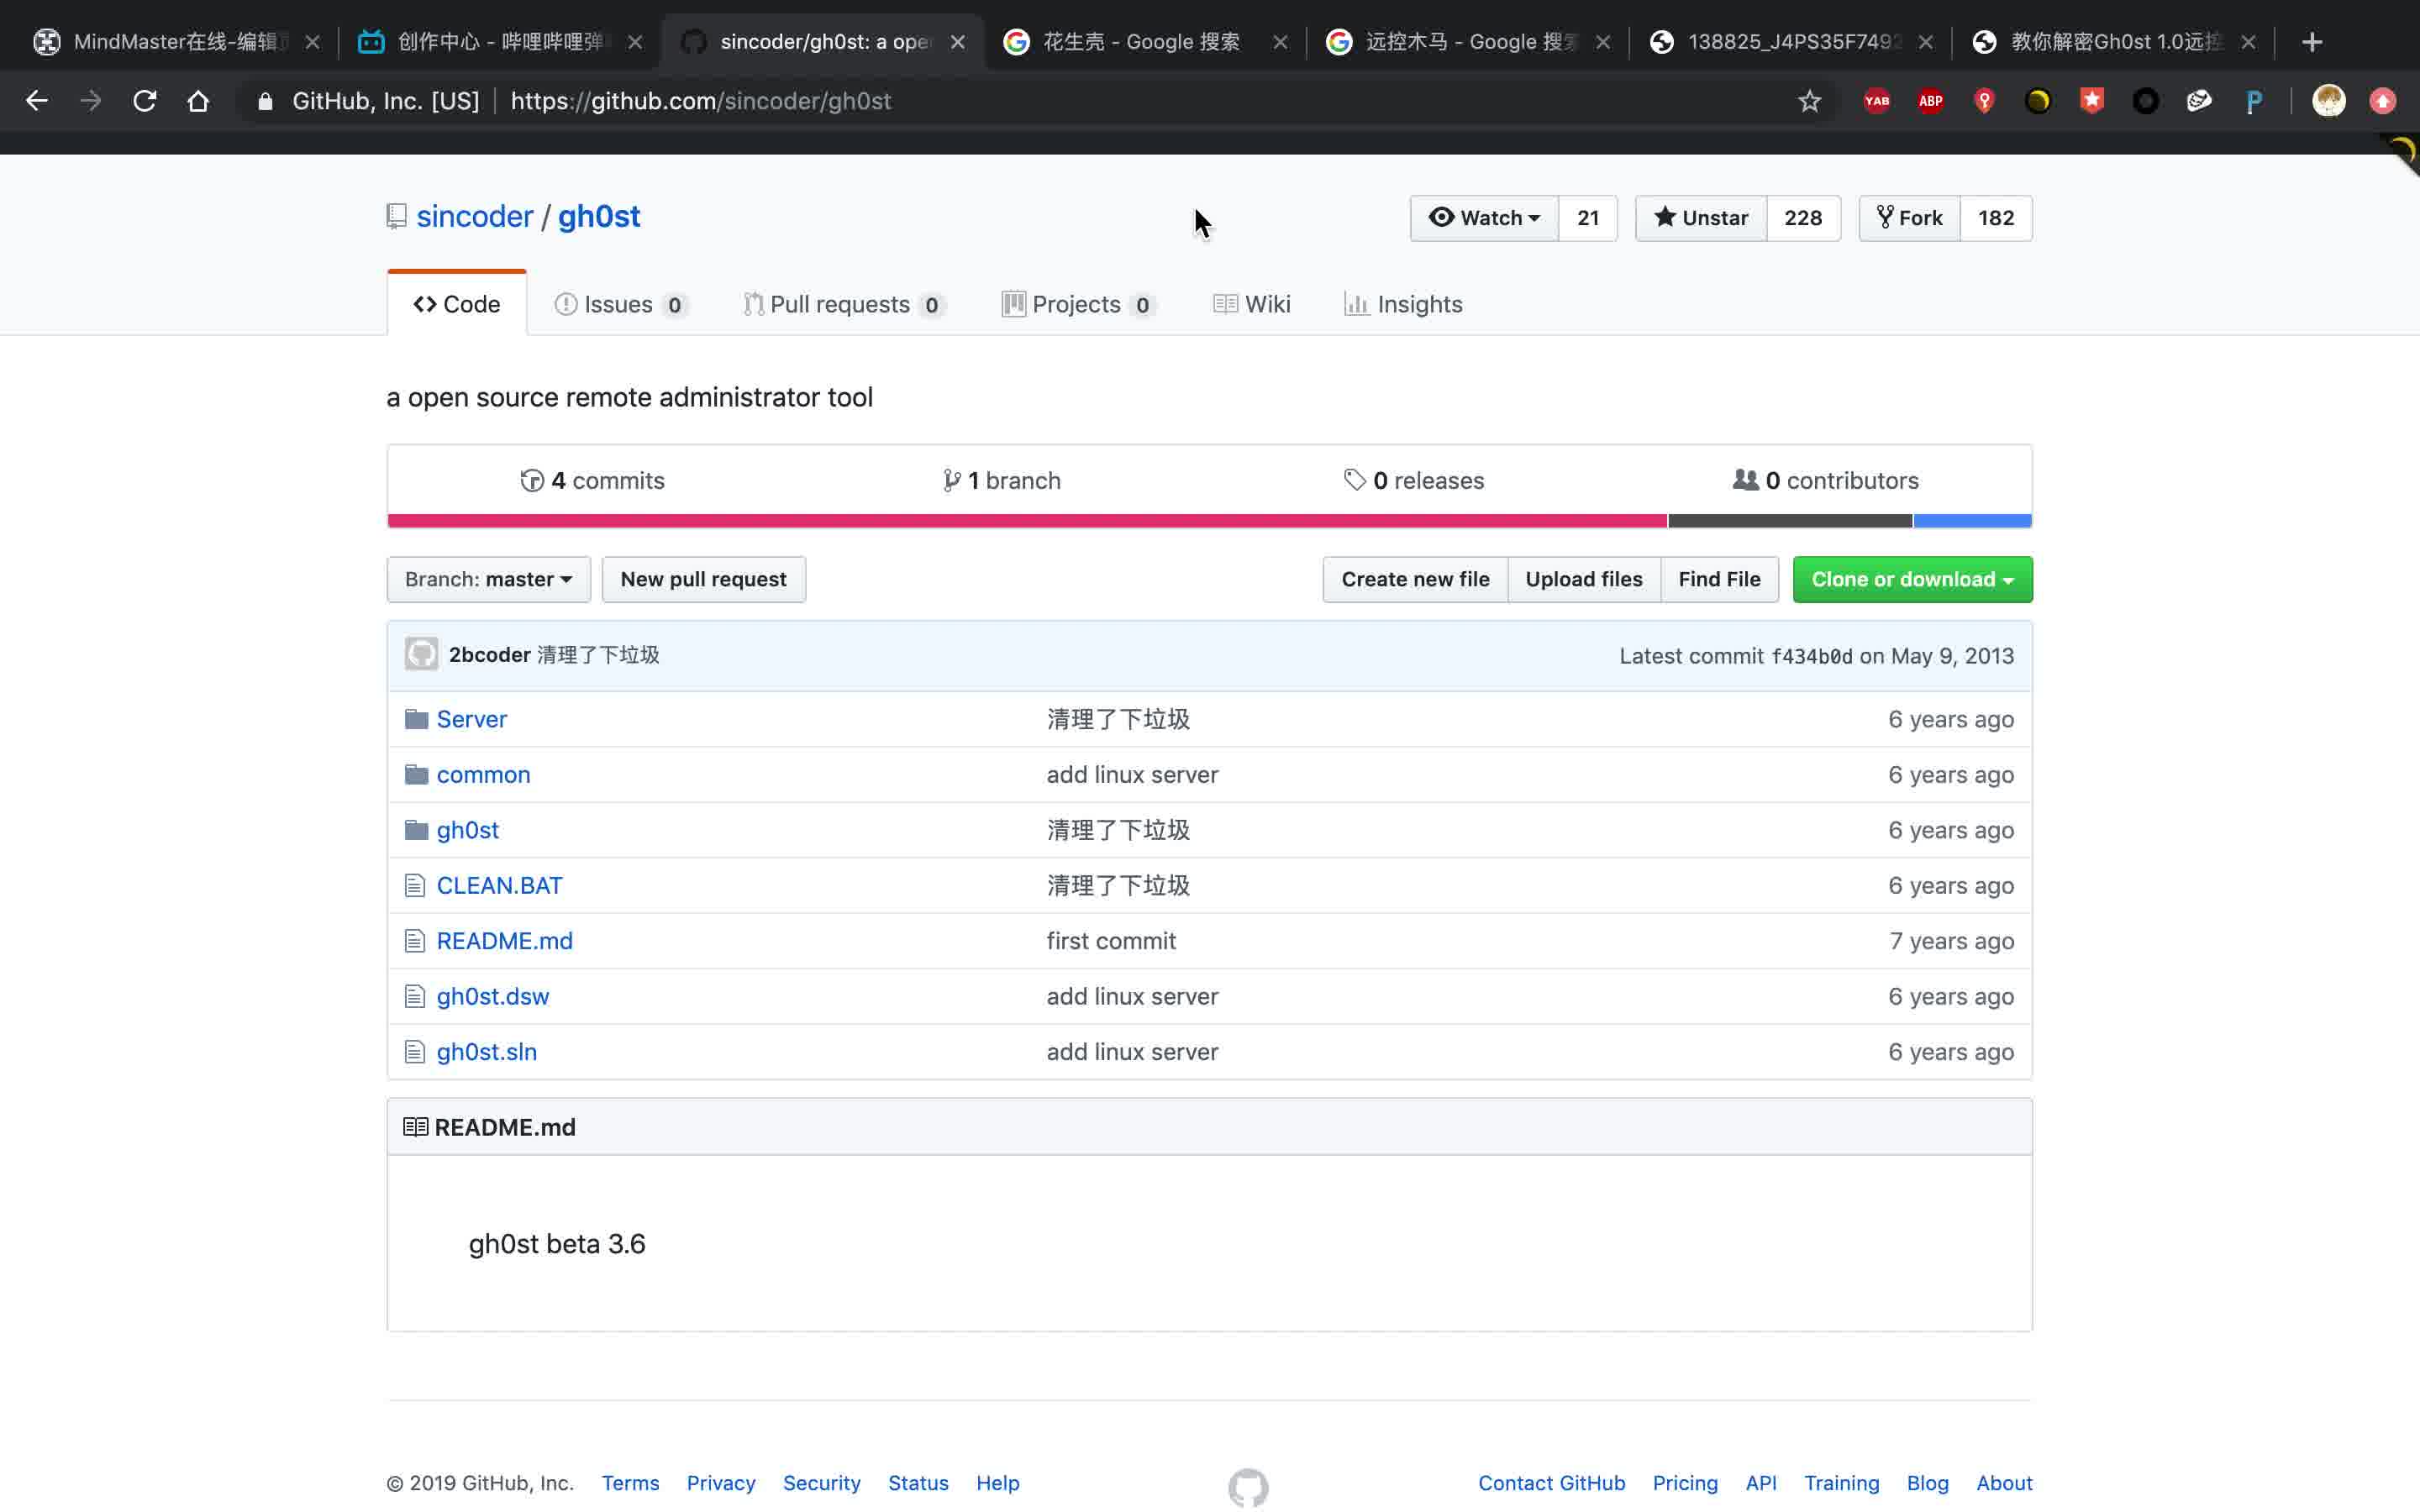Open the Adblock Plus extension icon

[1931, 101]
